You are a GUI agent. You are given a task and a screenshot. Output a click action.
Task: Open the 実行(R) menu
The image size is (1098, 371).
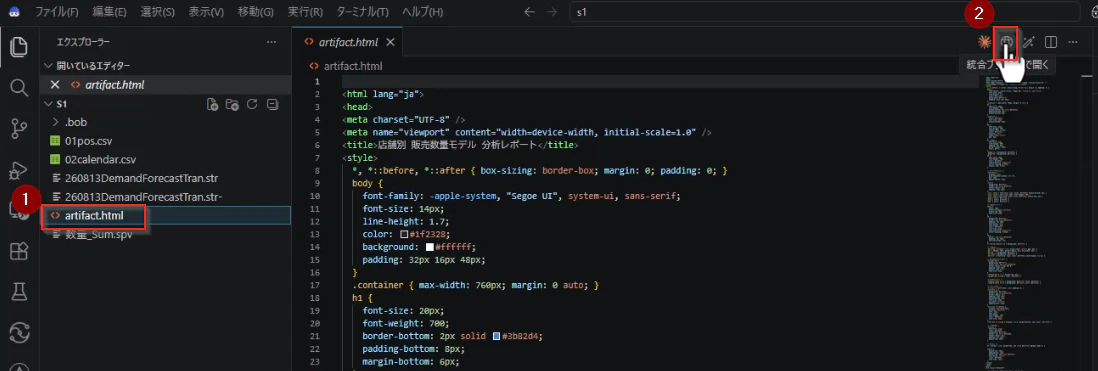click(305, 12)
